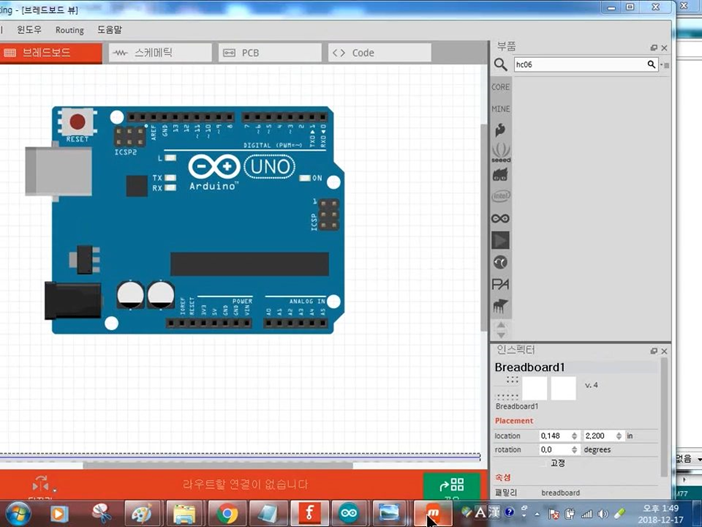Switch to the PCB view tab

[x=270, y=53]
